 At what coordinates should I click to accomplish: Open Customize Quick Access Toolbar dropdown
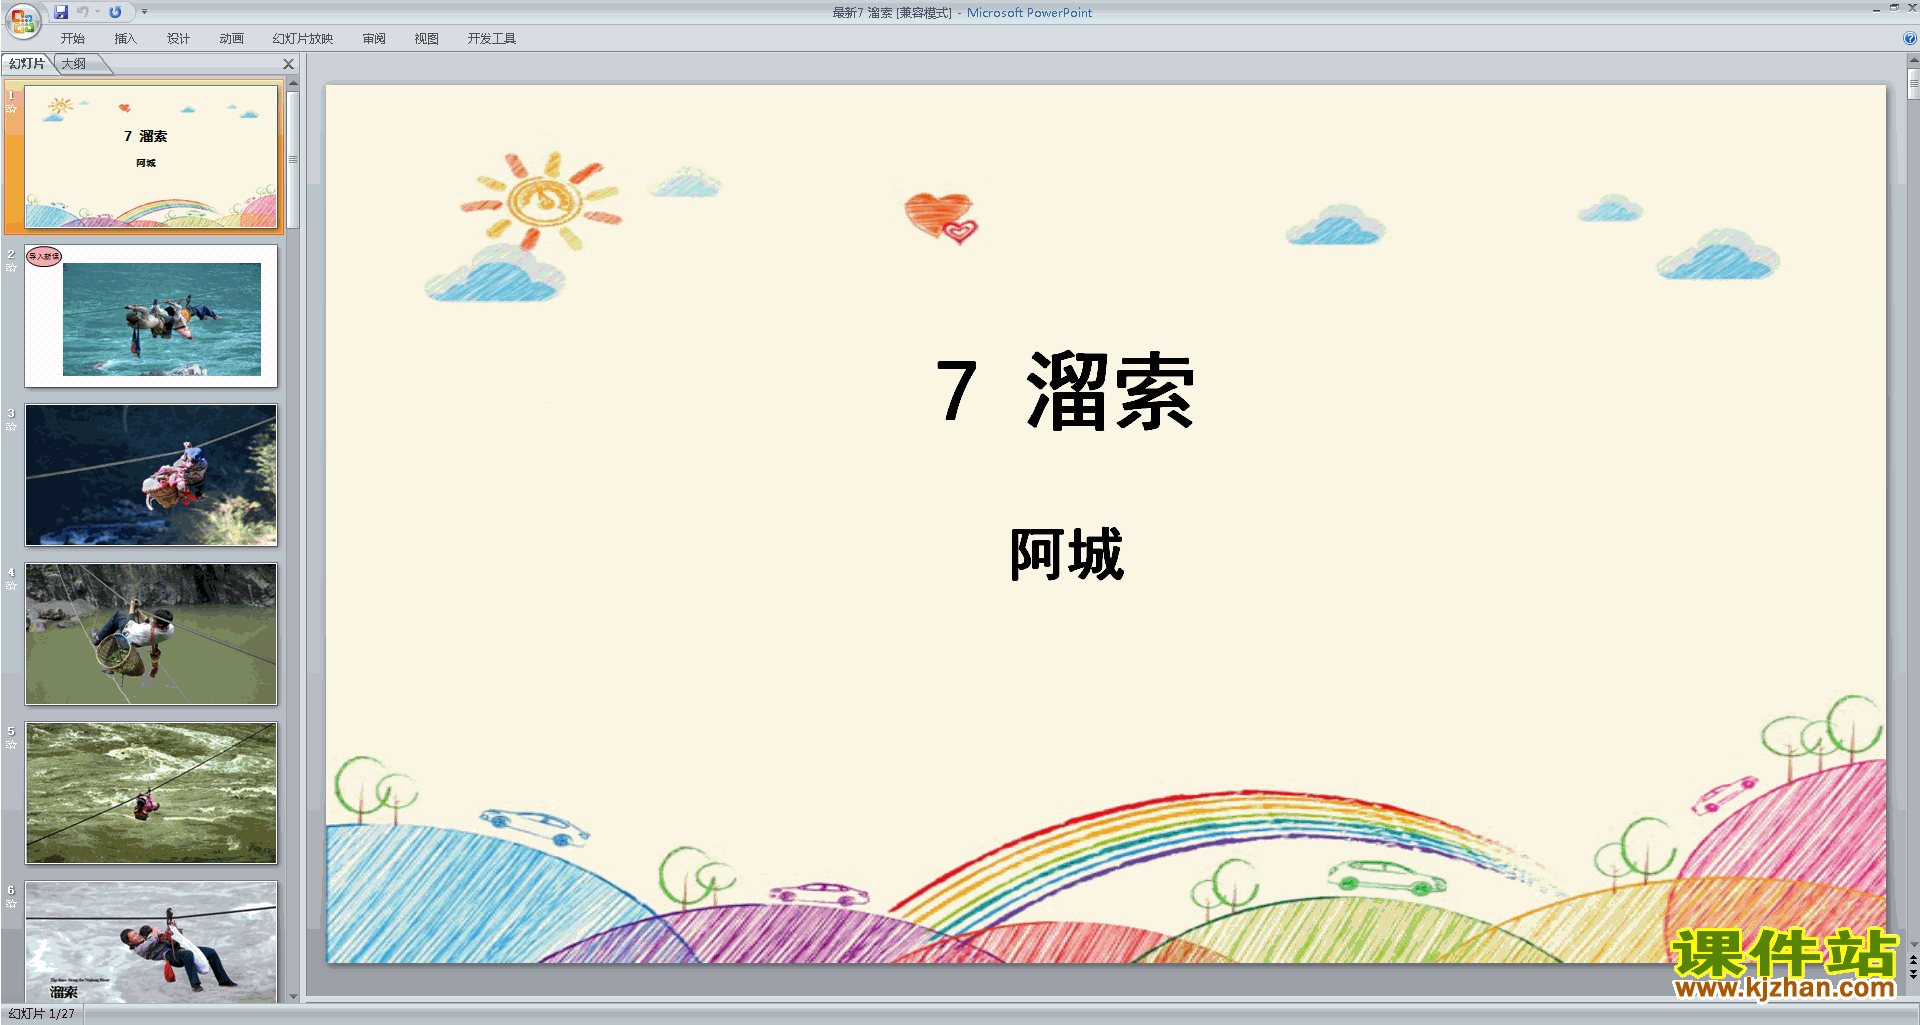[144, 12]
